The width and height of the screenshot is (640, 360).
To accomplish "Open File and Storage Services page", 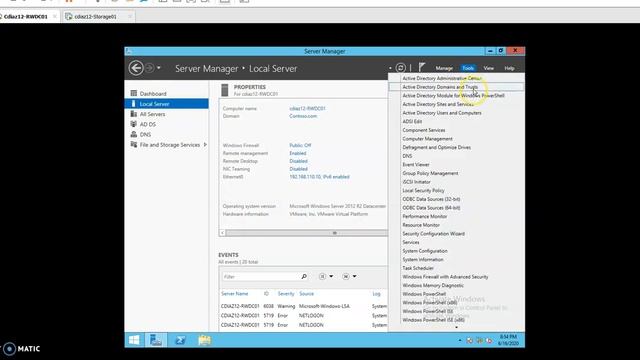I will click(x=169, y=145).
